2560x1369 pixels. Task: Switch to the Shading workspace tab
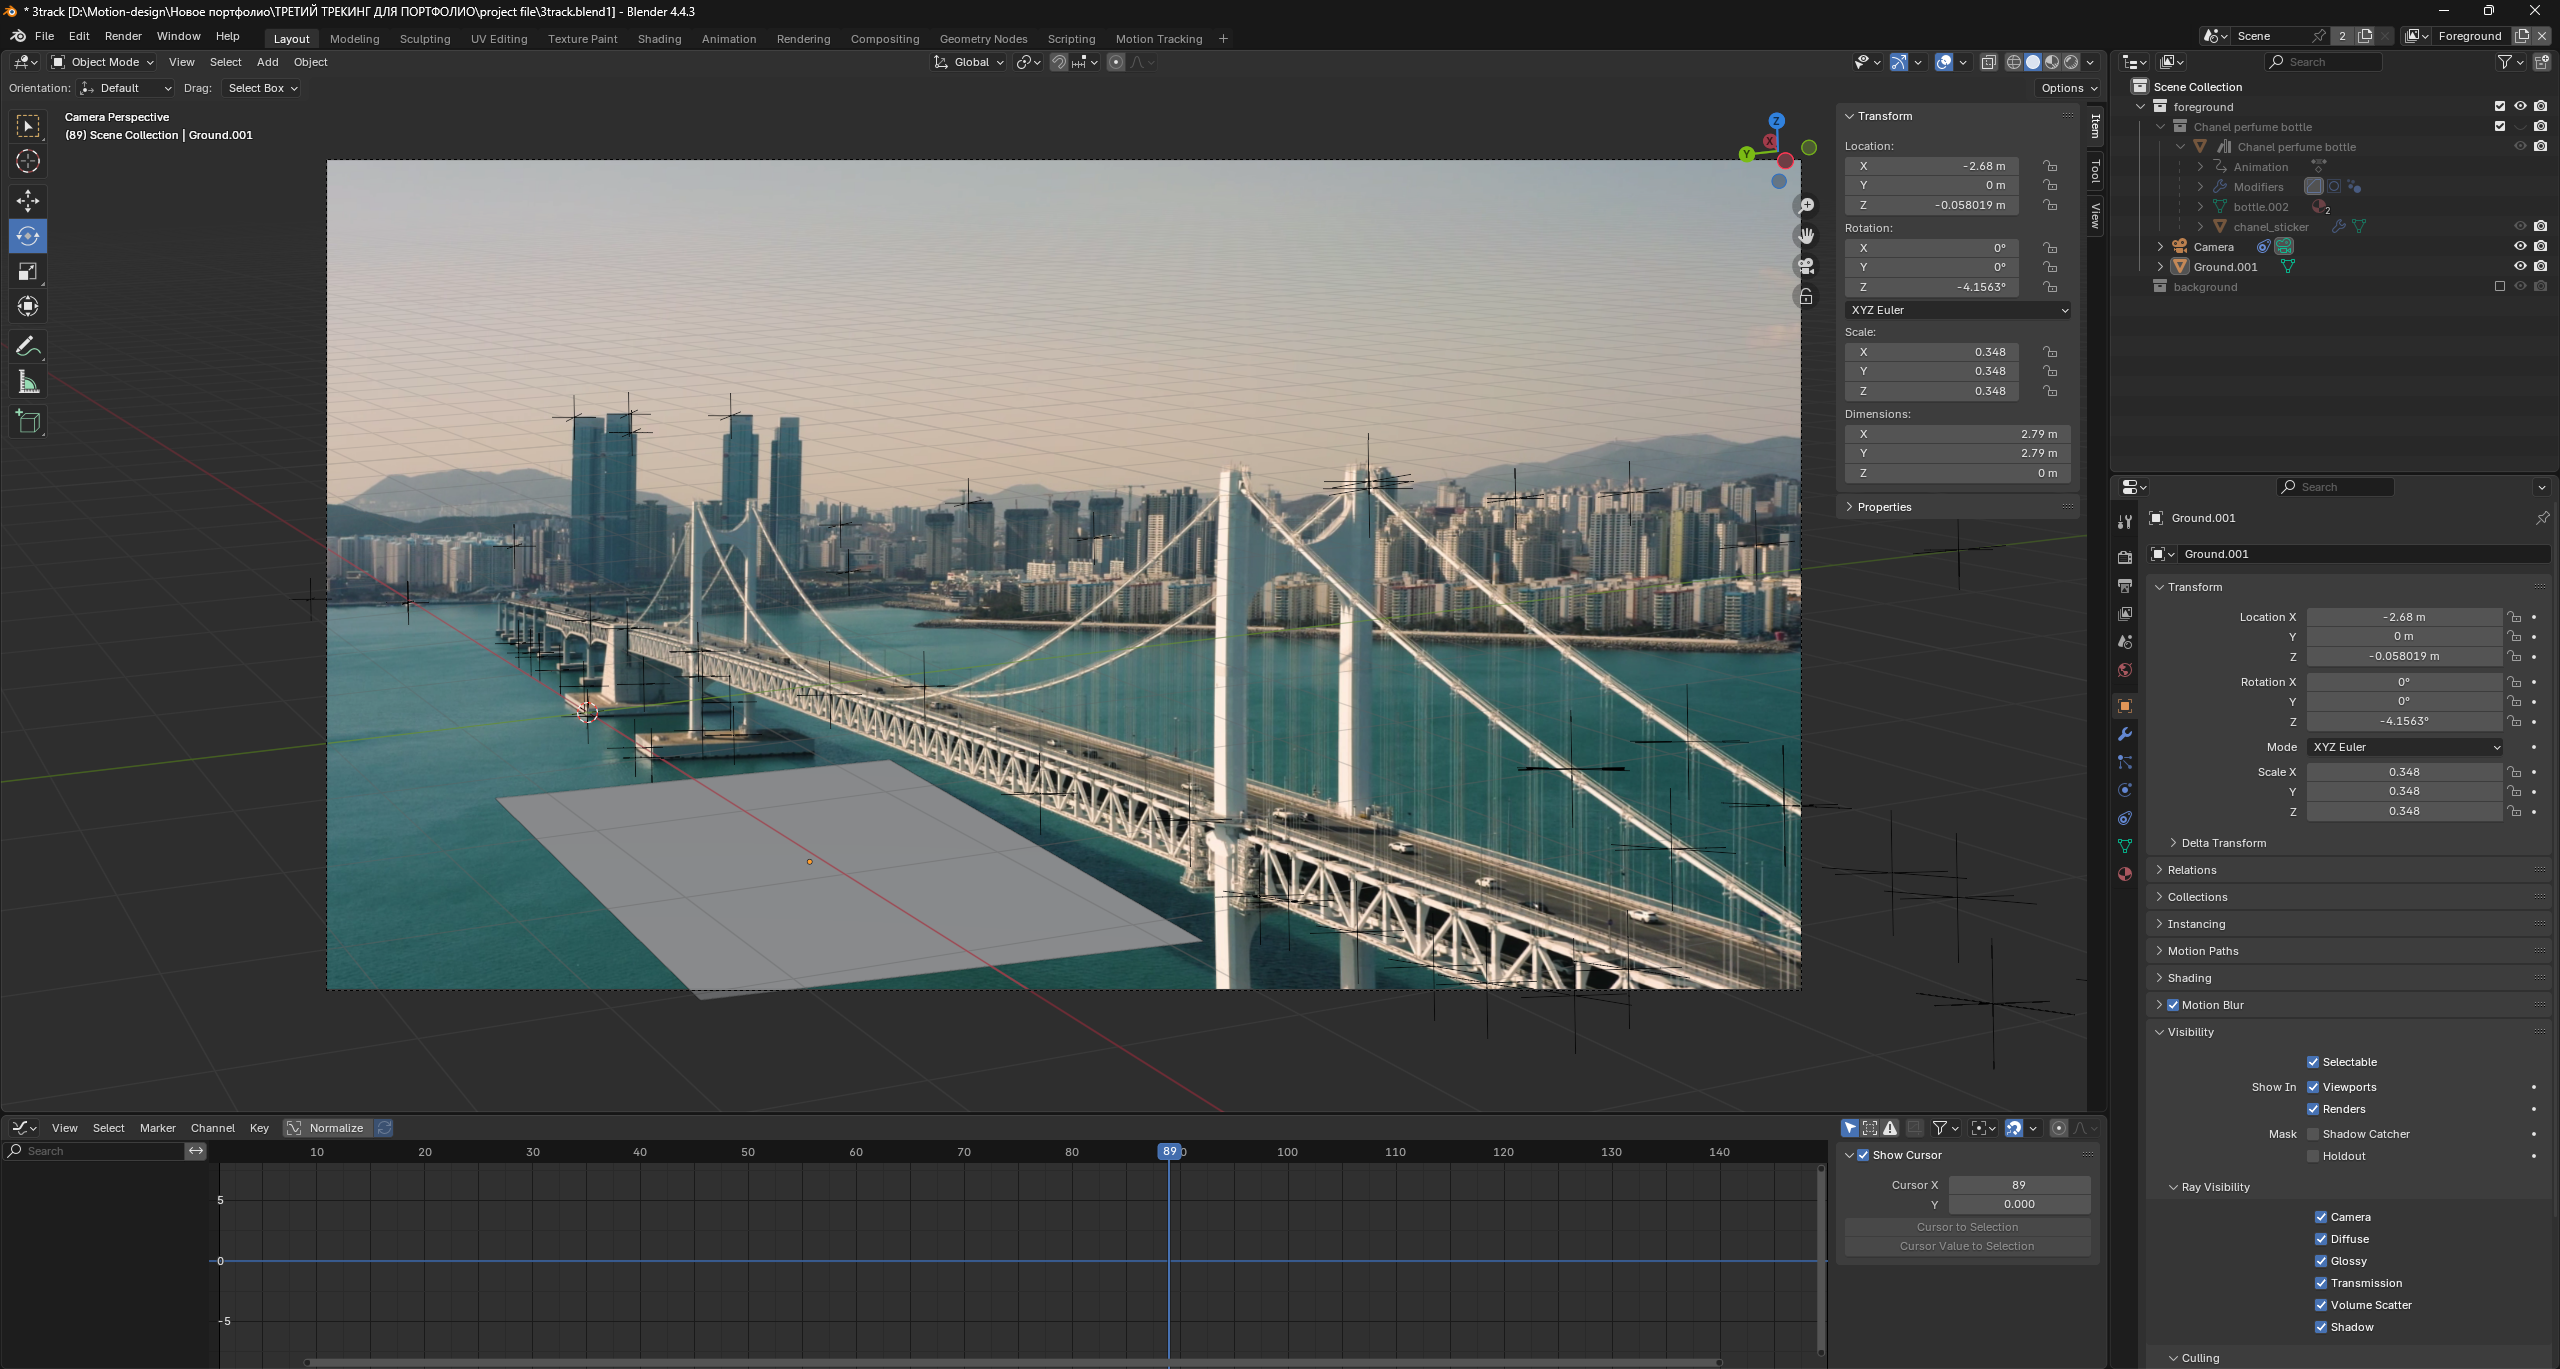pos(659,39)
